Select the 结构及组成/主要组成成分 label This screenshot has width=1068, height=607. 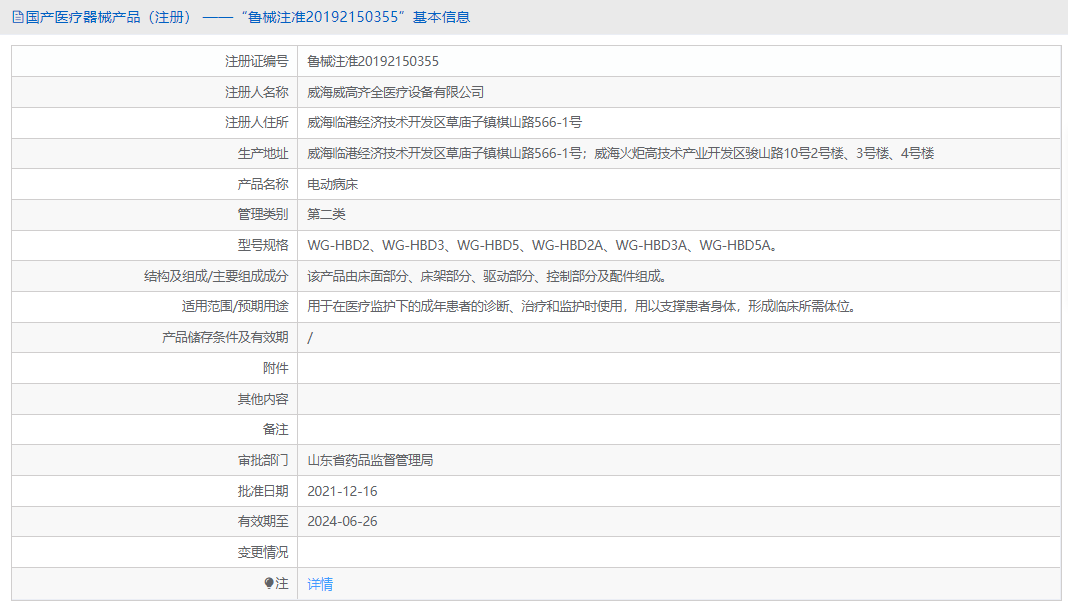(x=217, y=276)
